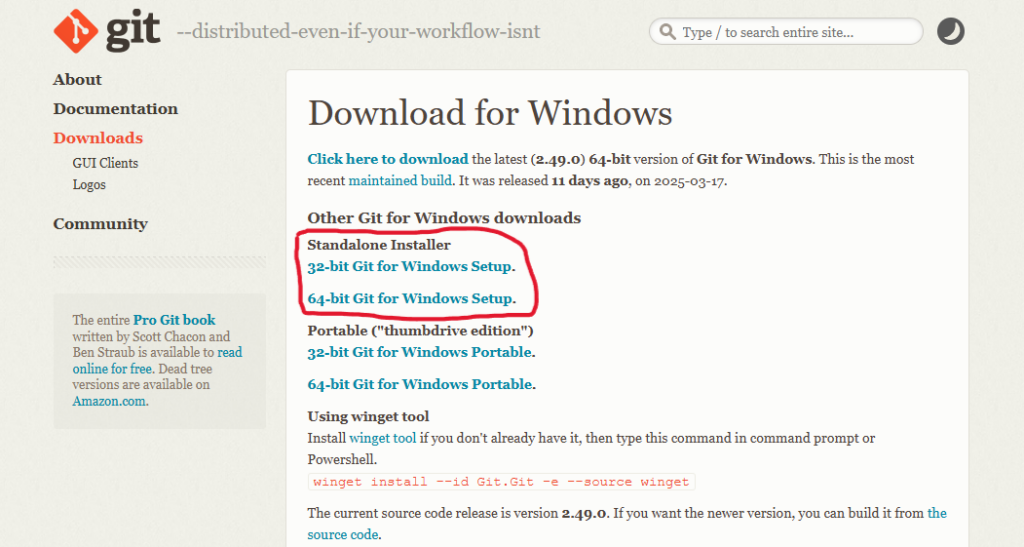The height and width of the screenshot is (547, 1024).
Task: Open the About page
Action: click(77, 80)
